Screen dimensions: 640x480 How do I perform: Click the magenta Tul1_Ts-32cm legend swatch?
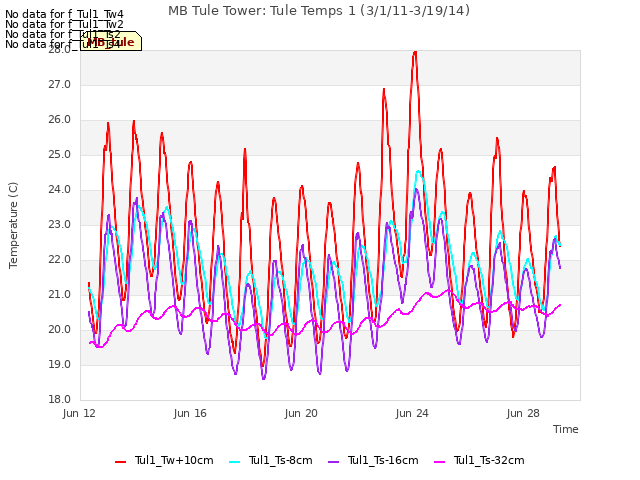tap(440, 462)
